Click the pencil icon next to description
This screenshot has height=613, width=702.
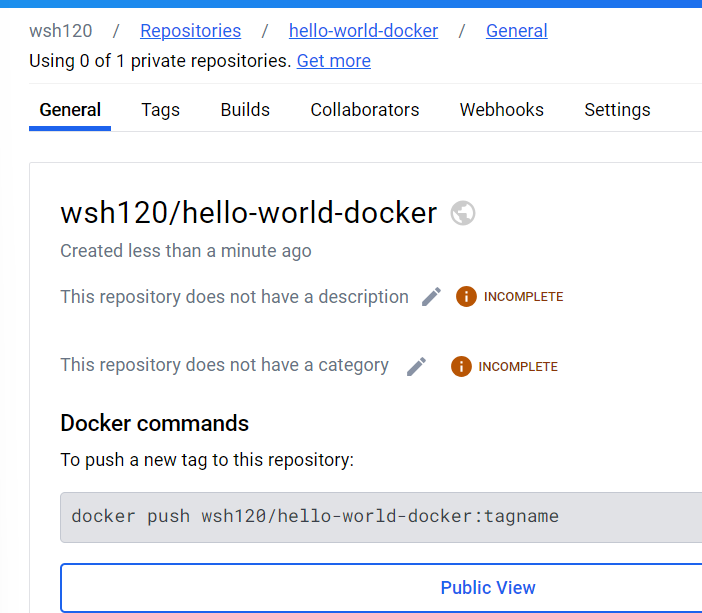(x=432, y=296)
